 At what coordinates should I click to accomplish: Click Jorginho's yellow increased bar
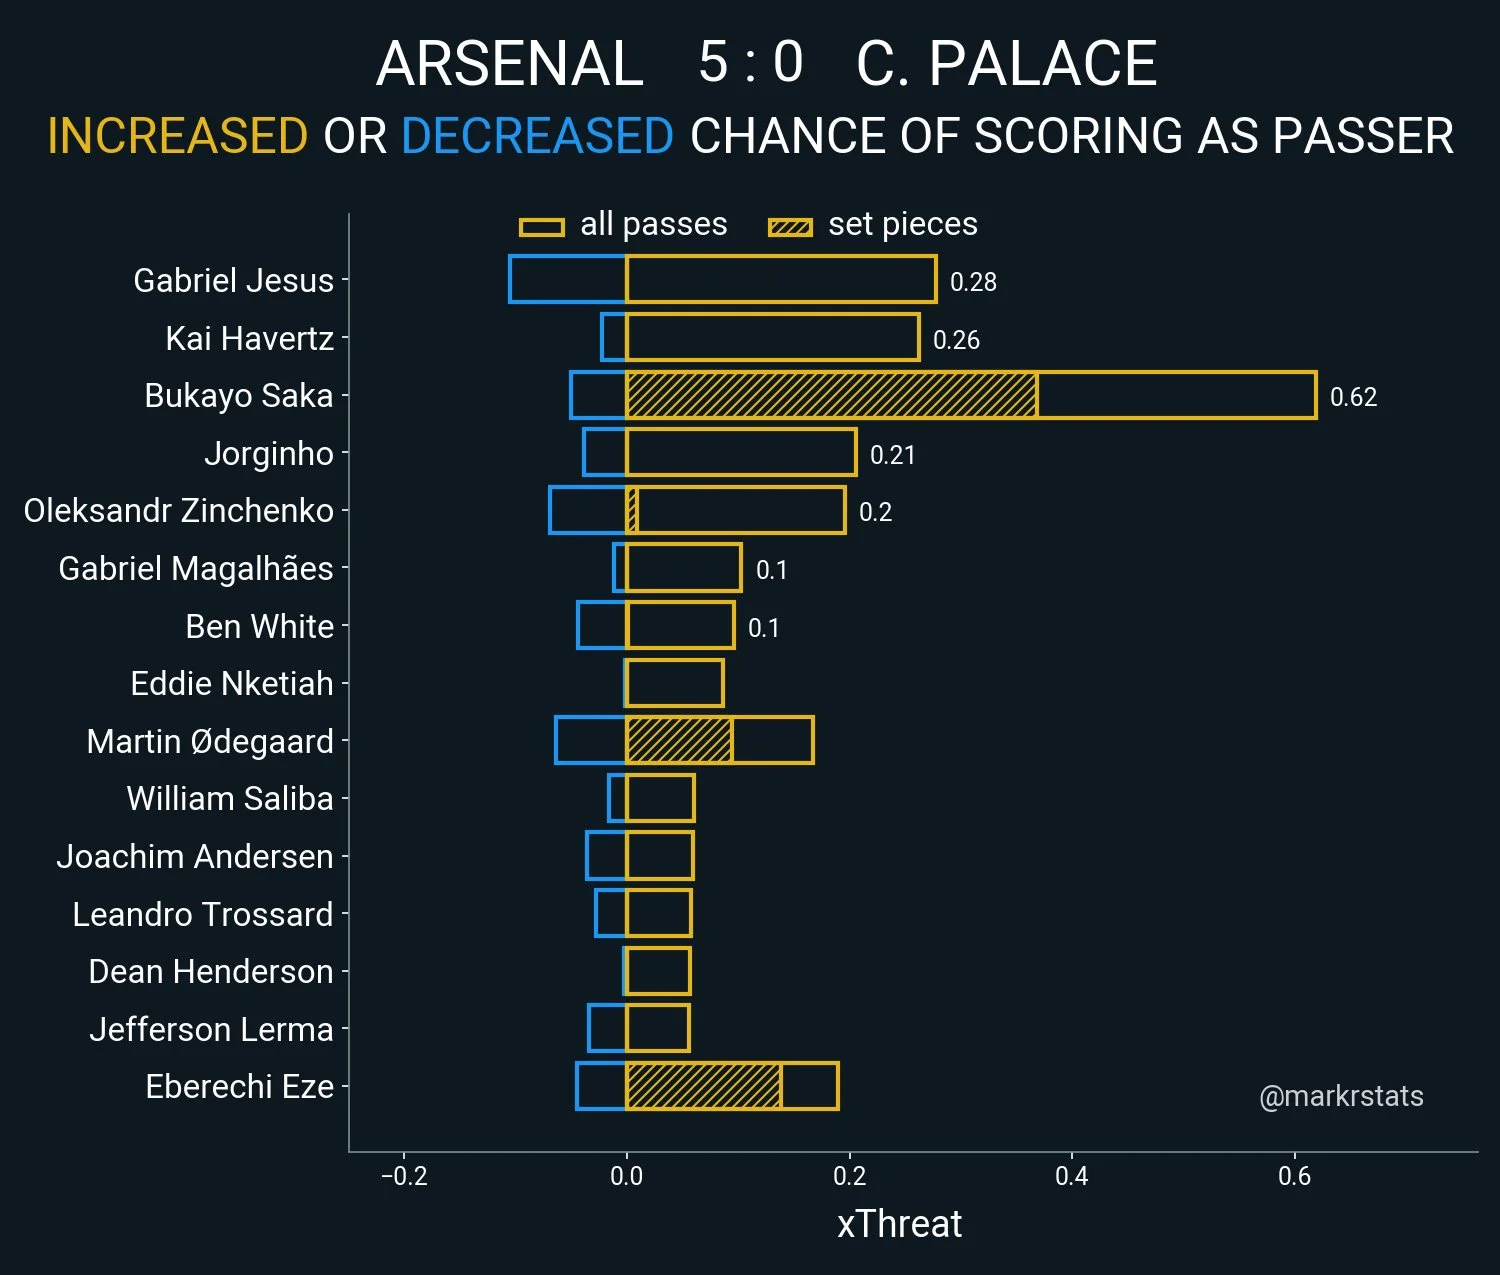[741, 452]
